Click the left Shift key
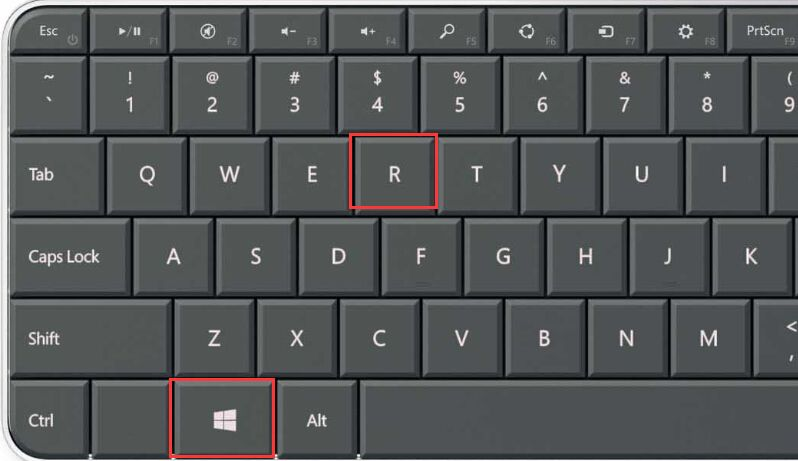Screen dimensions: 798x461 [91, 338]
